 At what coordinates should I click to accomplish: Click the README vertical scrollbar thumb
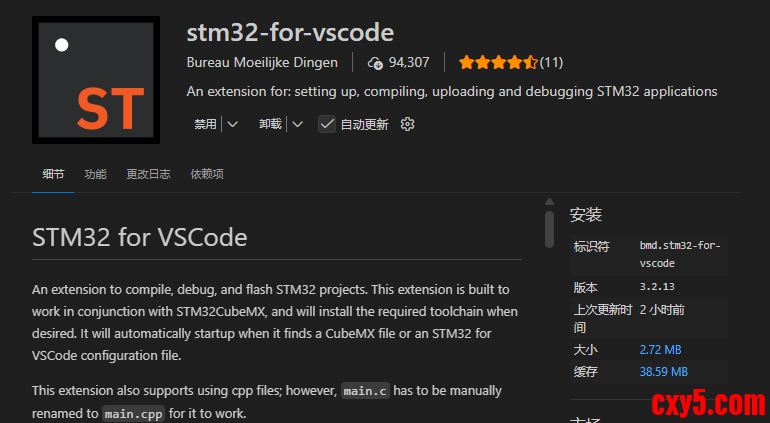pos(549,229)
